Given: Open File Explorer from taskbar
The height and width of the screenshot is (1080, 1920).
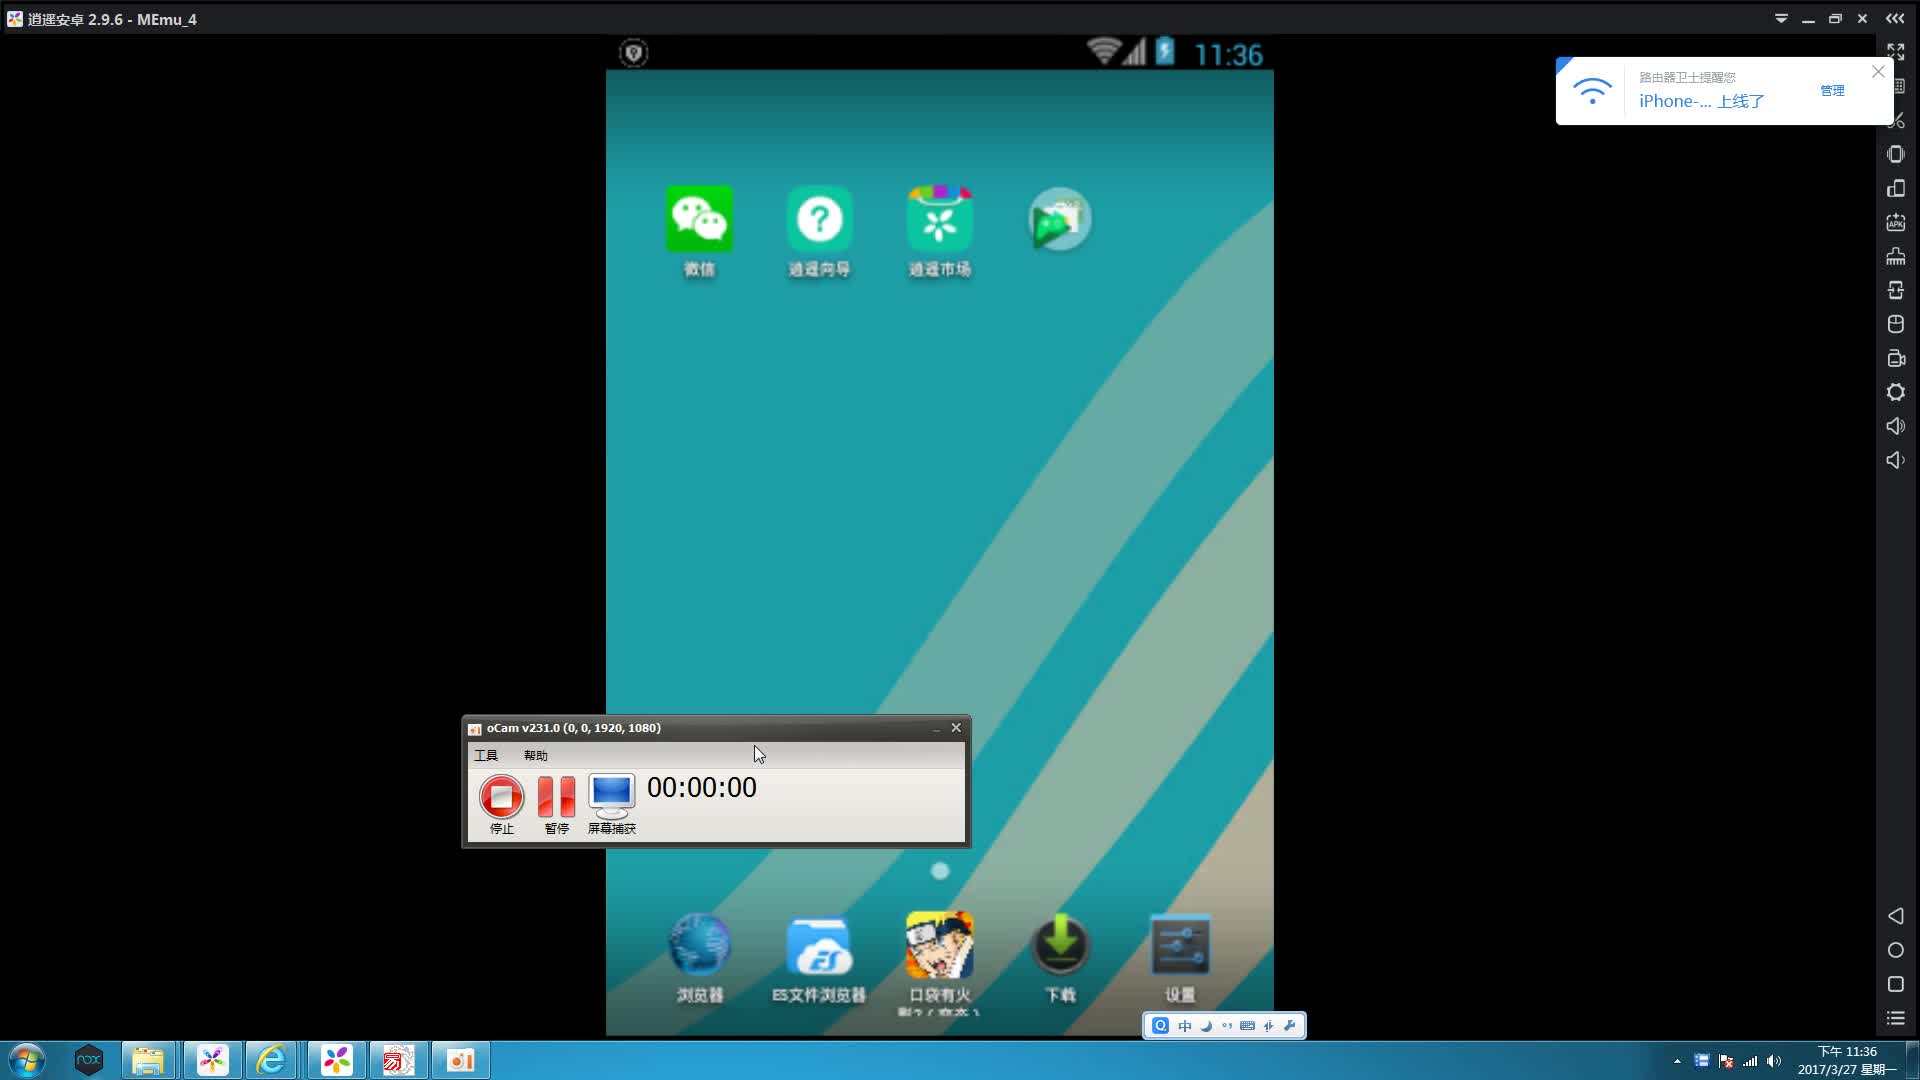Looking at the screenshot, I should pyautogui.click(x=148, y=1060).
